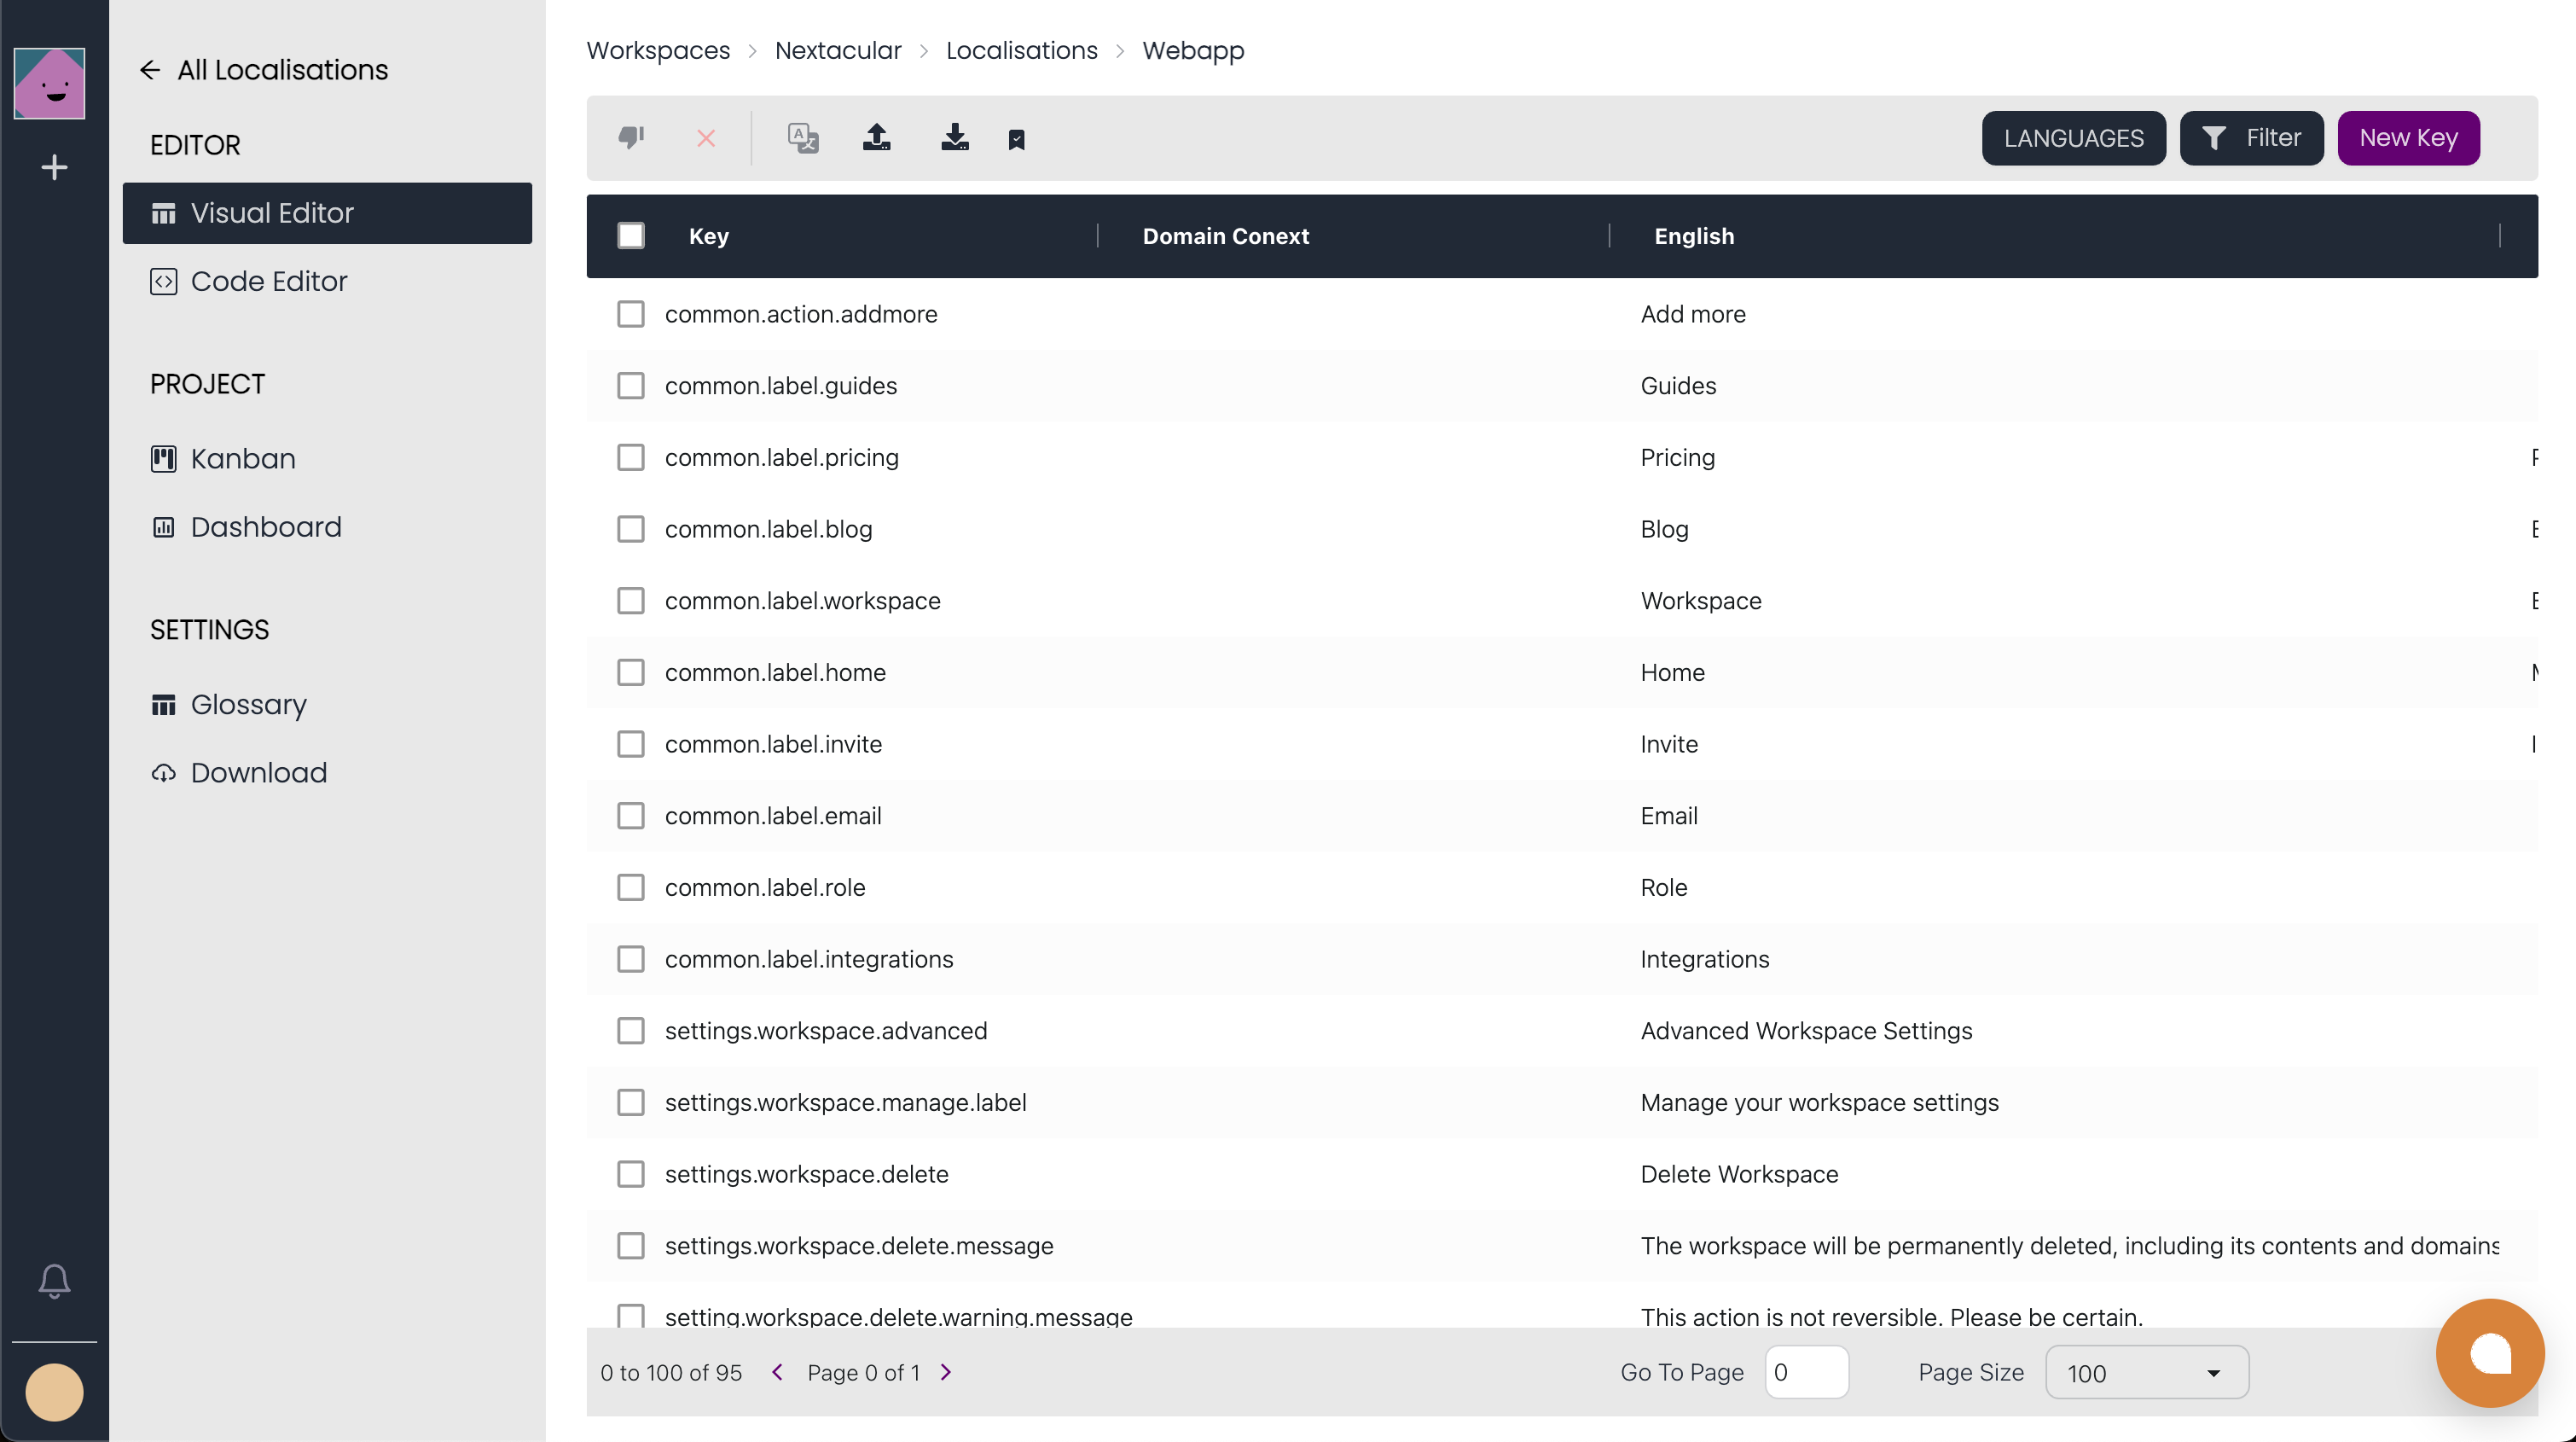
Task: Click the red X delete icon
Action: pyautogui.click(x=706, y=138)
